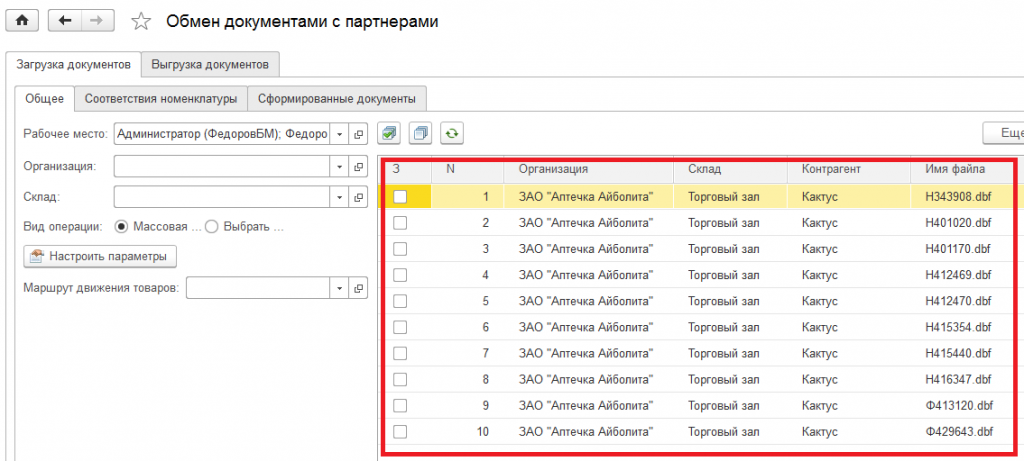Open Склад value via open icon
The height and width of the screenshot is (461, 1024).
[359, 197]
